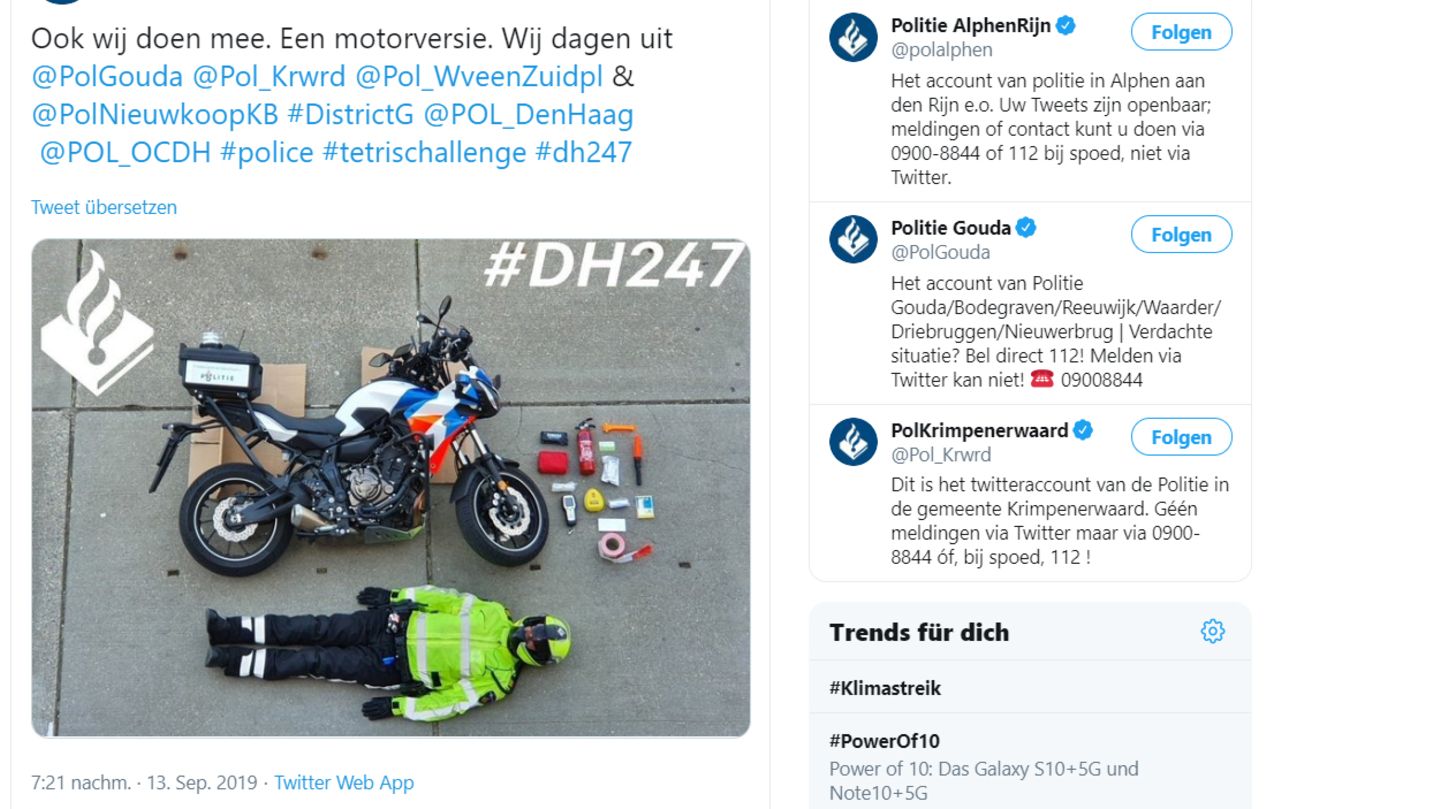Image resolution: width=1440 pixels, height=809 pixels.
Task: Open the motorcycle tweet photo
Action: 391,488
